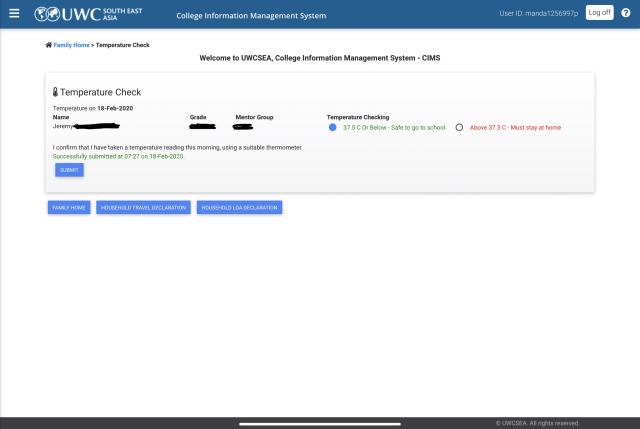Open the help question mark icon
This screenshot has height=429, width=640.
tap(626, 13)
